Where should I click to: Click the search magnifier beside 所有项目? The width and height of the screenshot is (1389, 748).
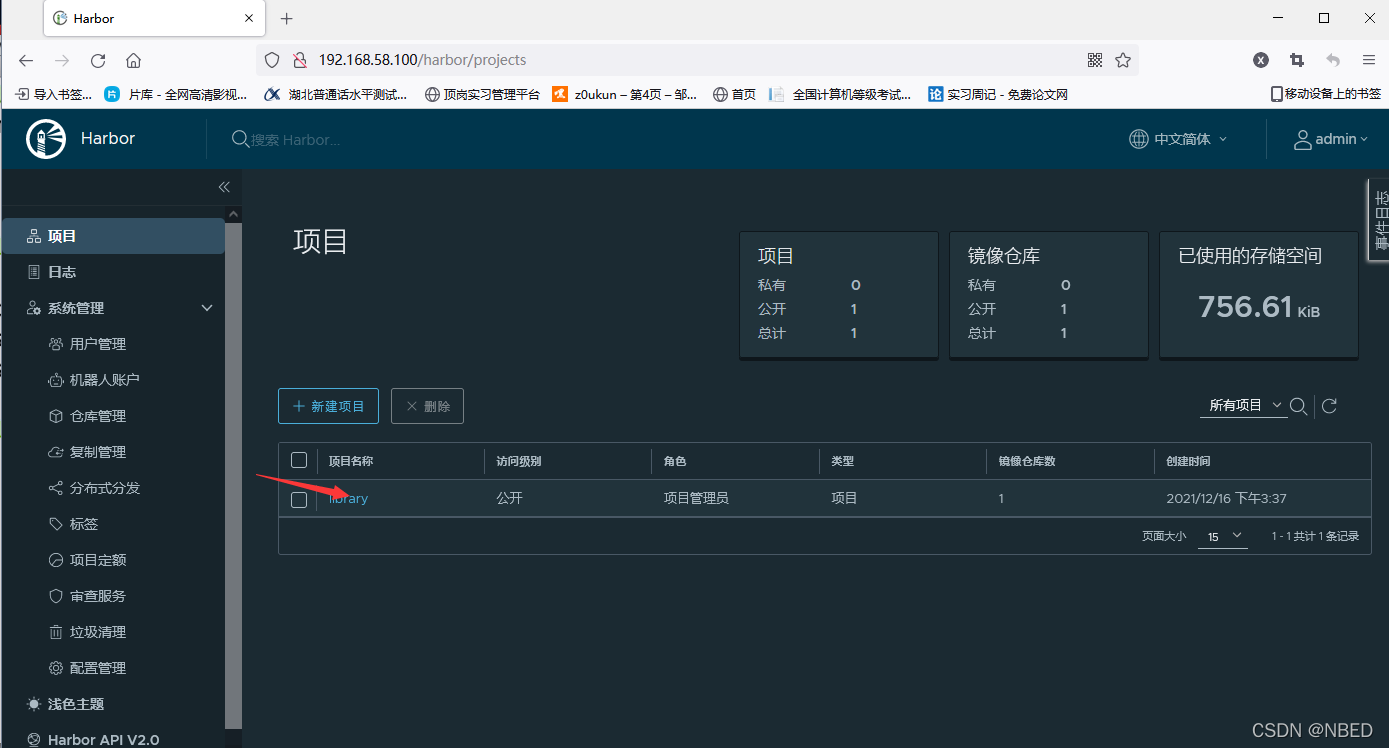click(1298, 406)
